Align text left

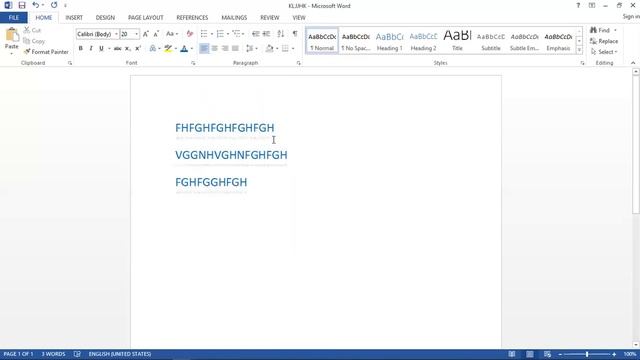click(204, 49)
